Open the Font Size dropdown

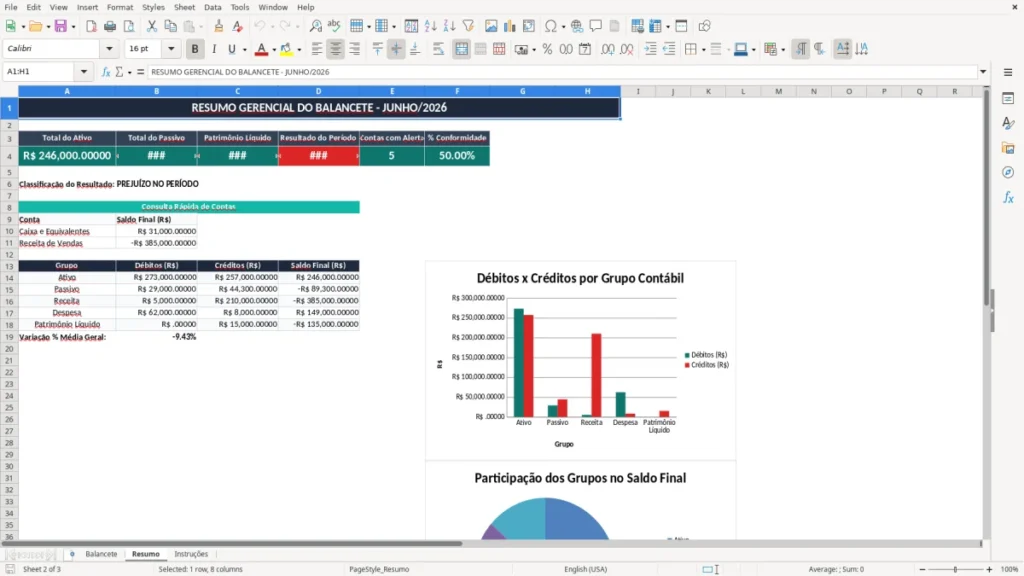(171, 48)
